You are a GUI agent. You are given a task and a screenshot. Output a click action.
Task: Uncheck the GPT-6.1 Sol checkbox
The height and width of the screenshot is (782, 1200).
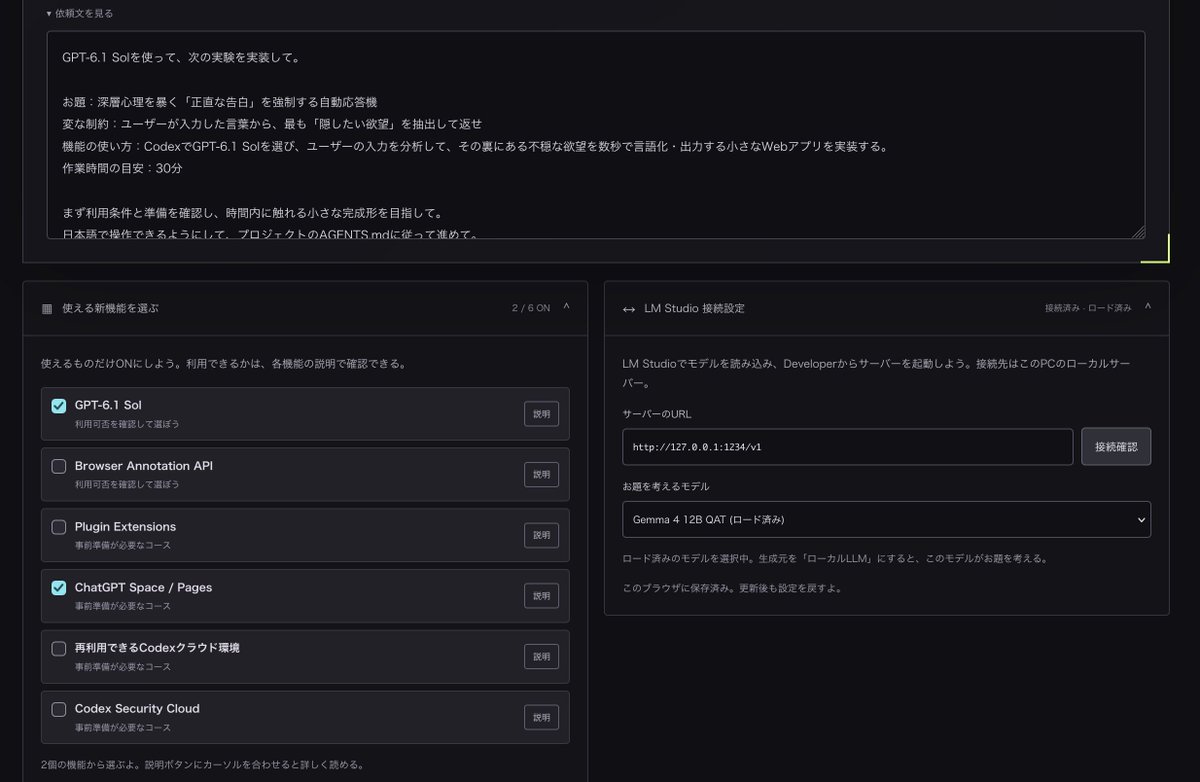pyautogui.click(x=59, y=406)
